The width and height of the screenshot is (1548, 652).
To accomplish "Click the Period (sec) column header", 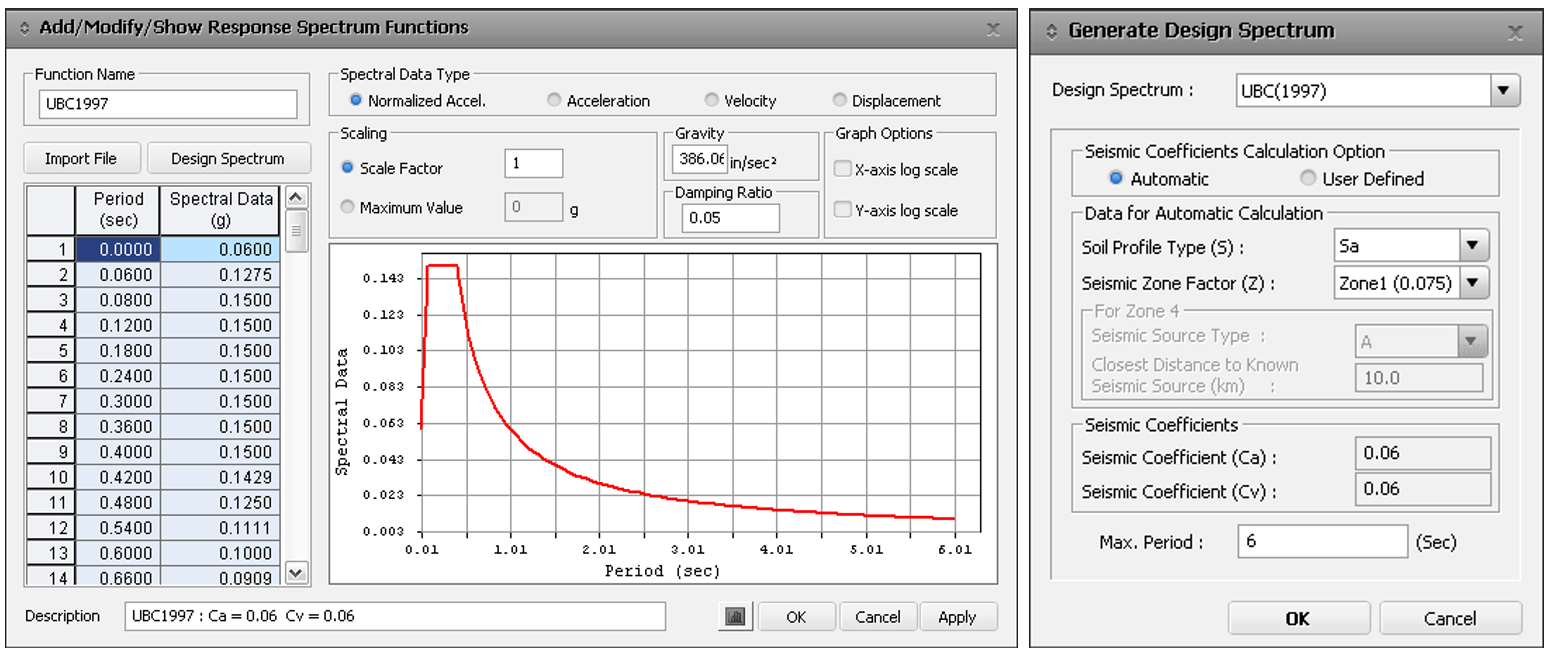I will click(x=118, y=210).
